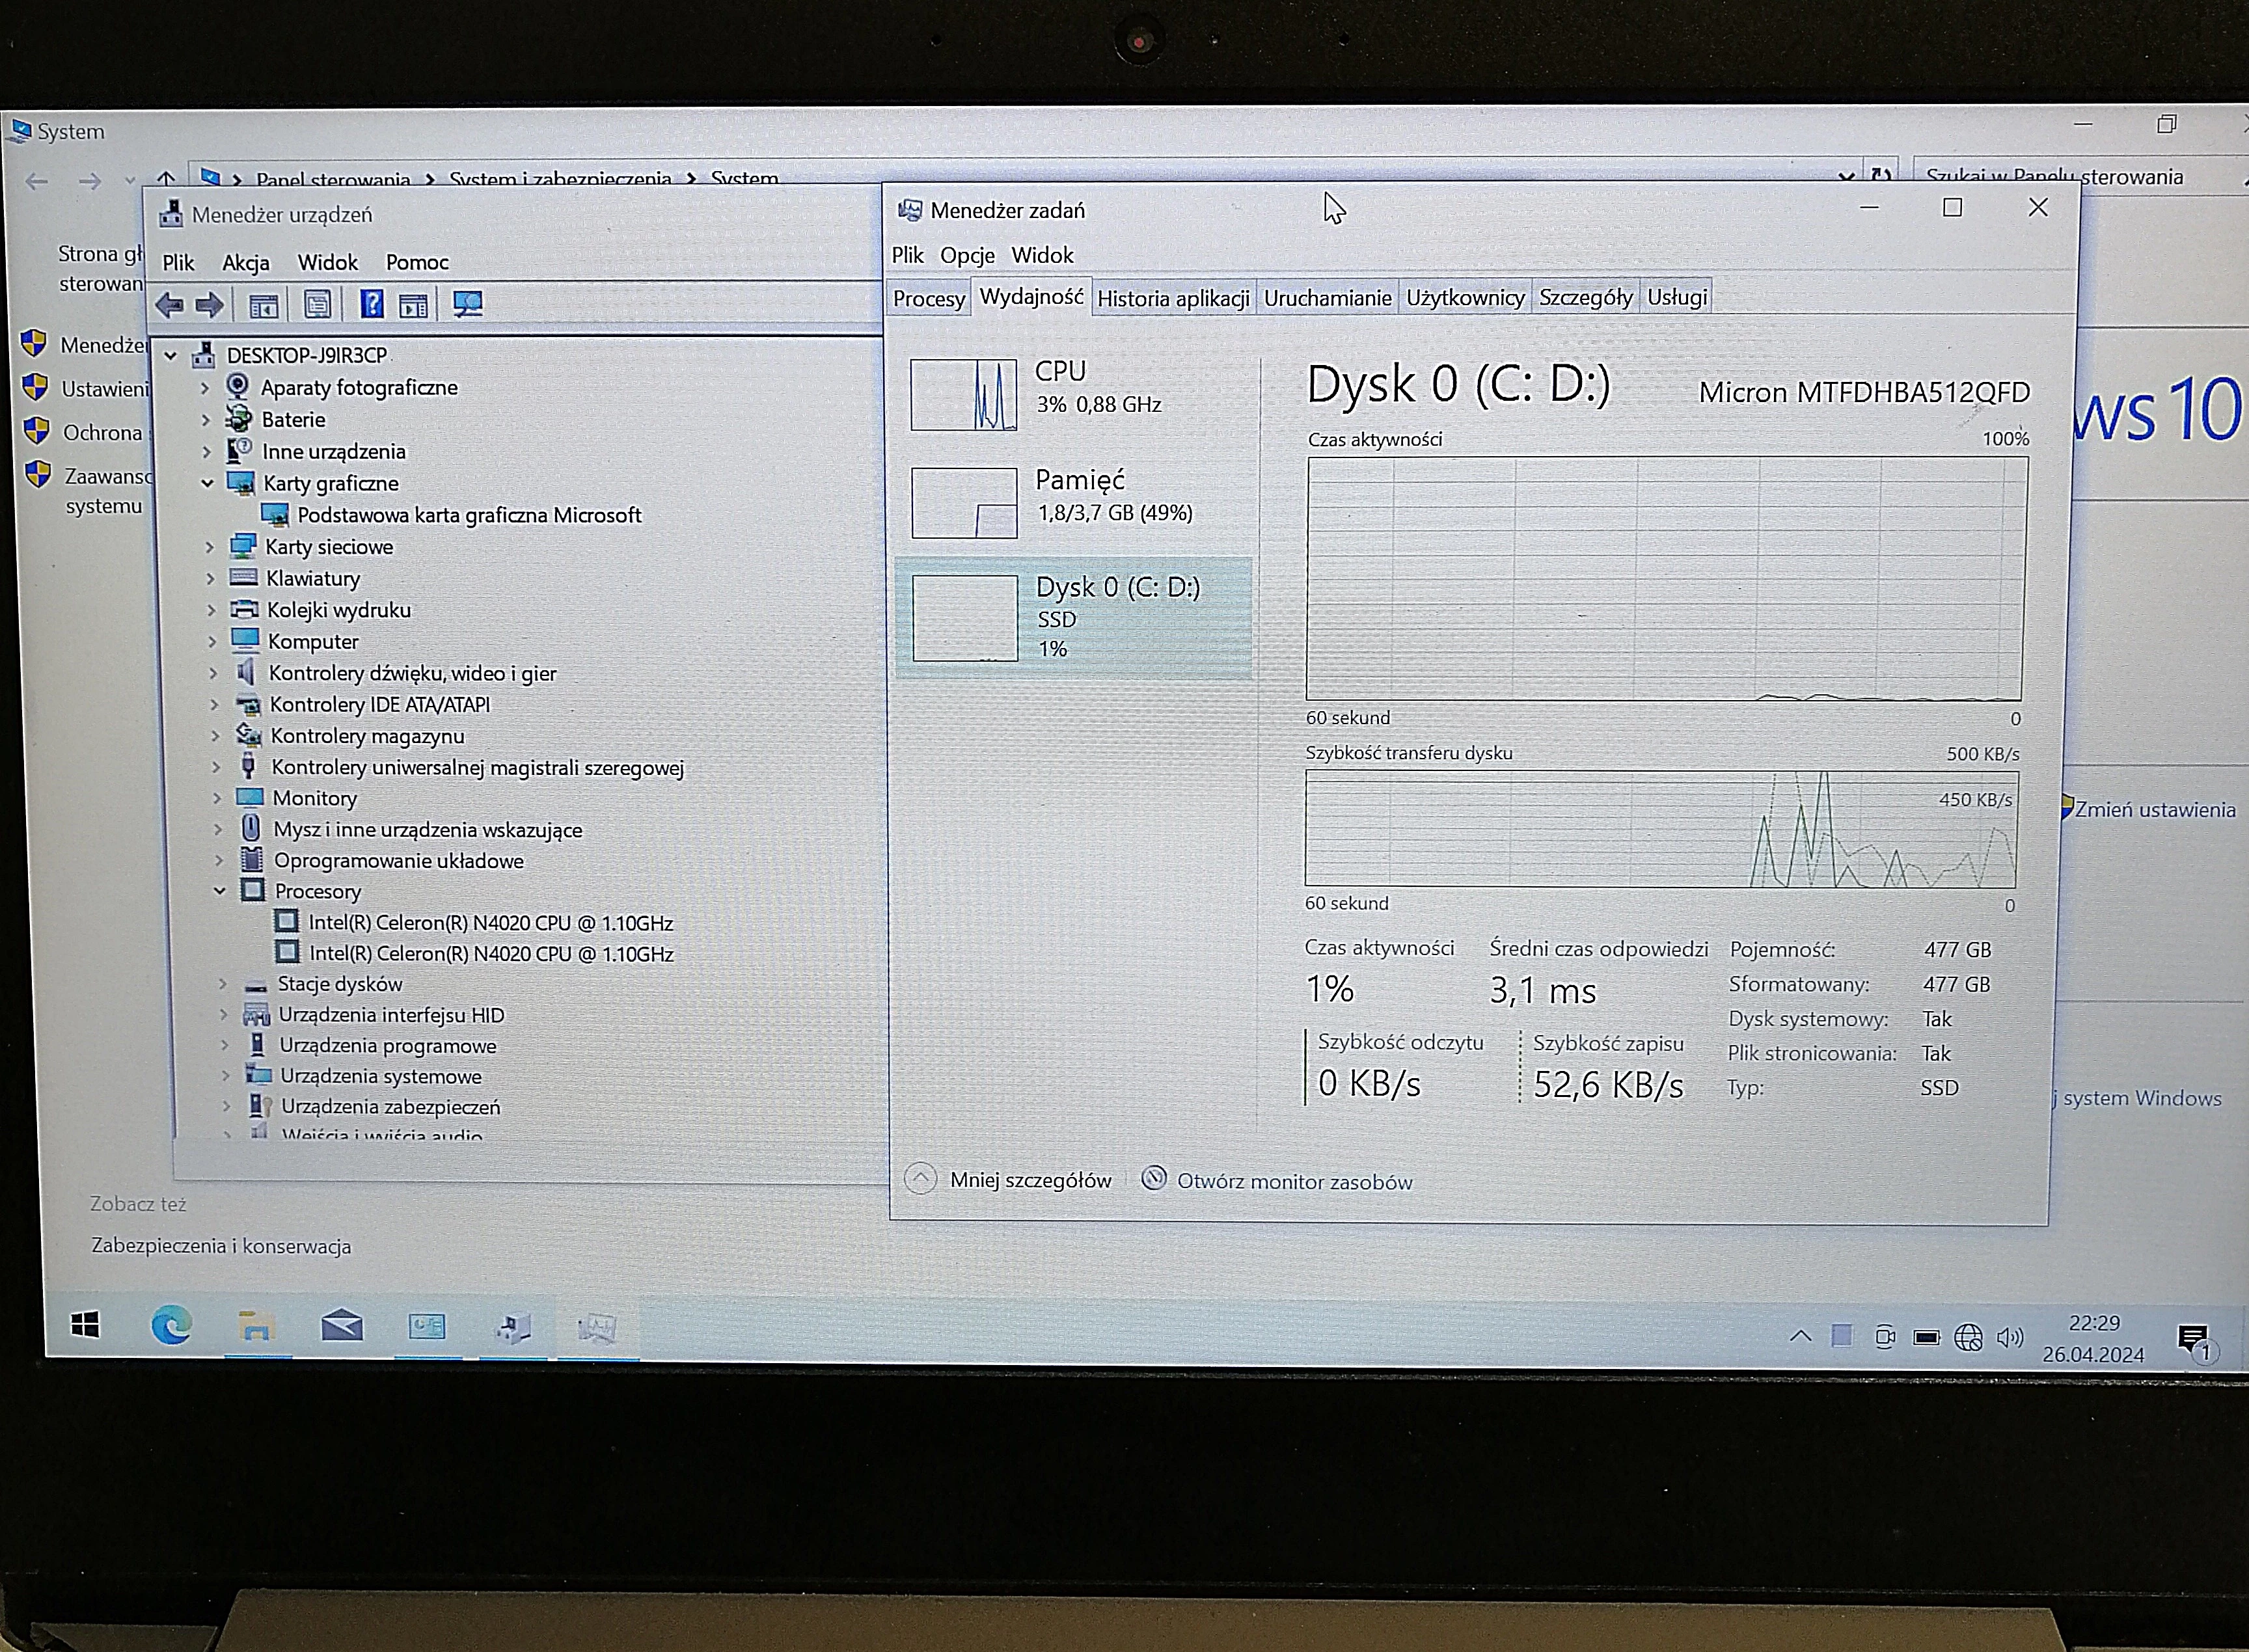Image resolution: width=2249 pixels, height=1652 pixels.
Task: Click Device Manager taskbar icon
Action: click(x=513, y=1328)
